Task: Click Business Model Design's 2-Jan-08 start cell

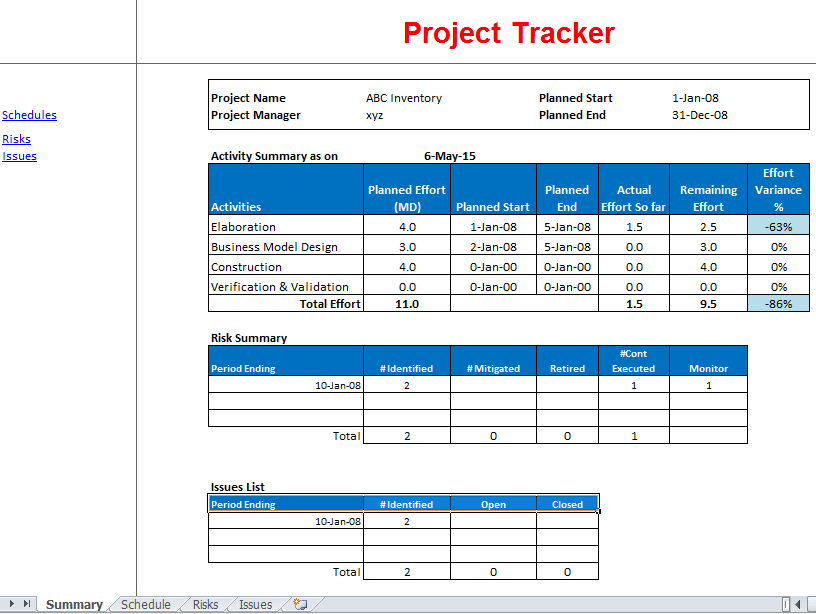Action: pyautogui.click(x=493, y=247)
